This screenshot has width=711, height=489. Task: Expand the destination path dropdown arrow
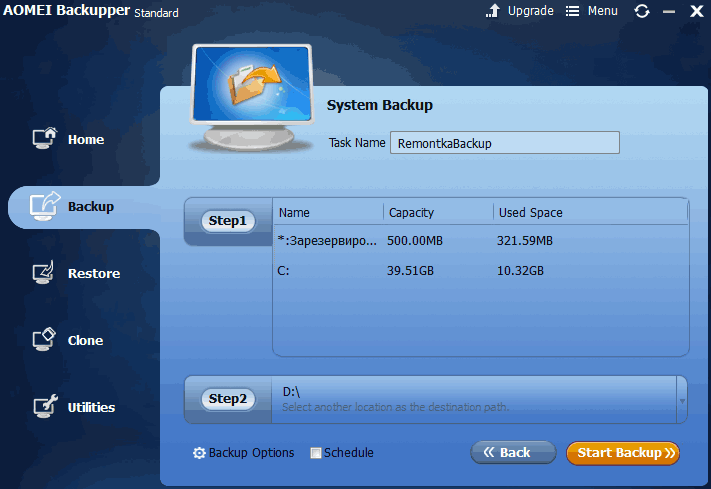click(x=682, y=400)
